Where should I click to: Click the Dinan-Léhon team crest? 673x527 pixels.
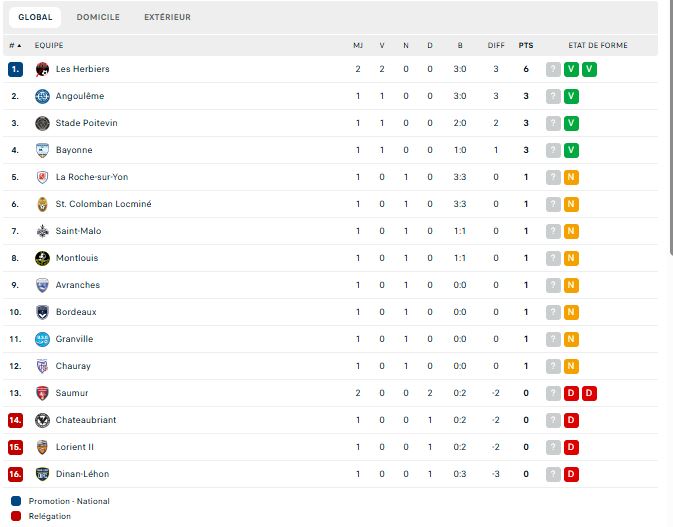click(x=42, y=474)
